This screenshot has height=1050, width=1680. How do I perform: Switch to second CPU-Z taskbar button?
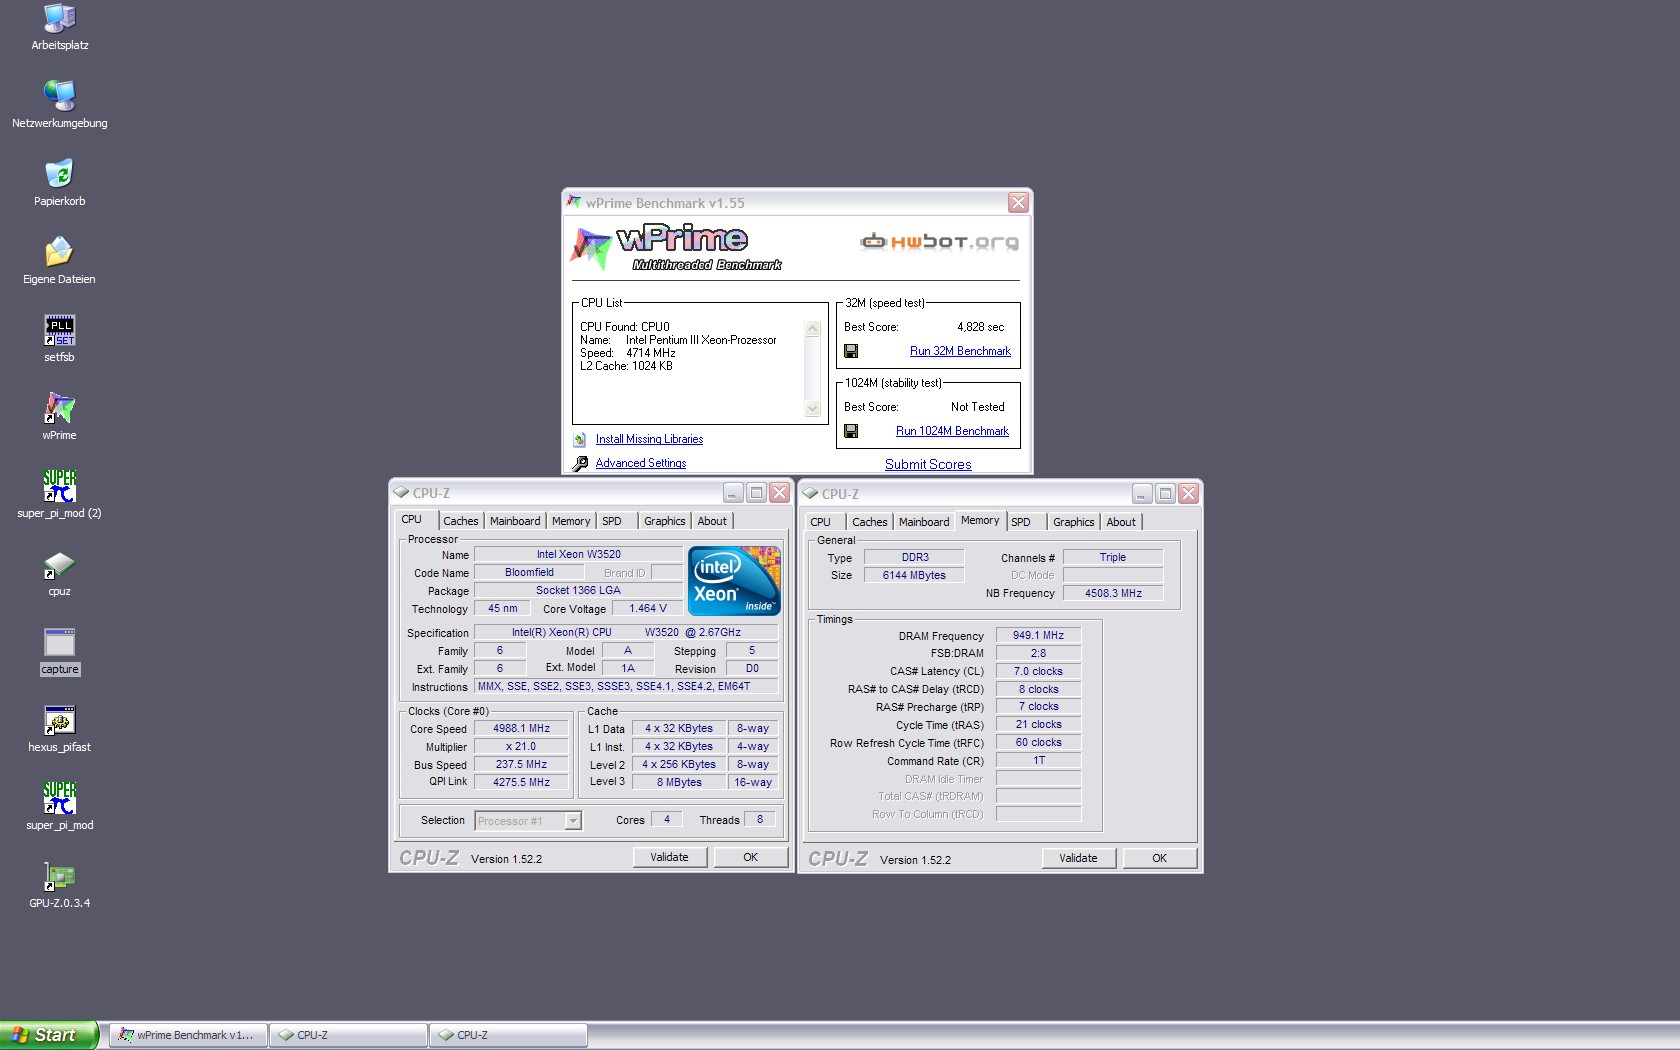tap(508, 1035)
